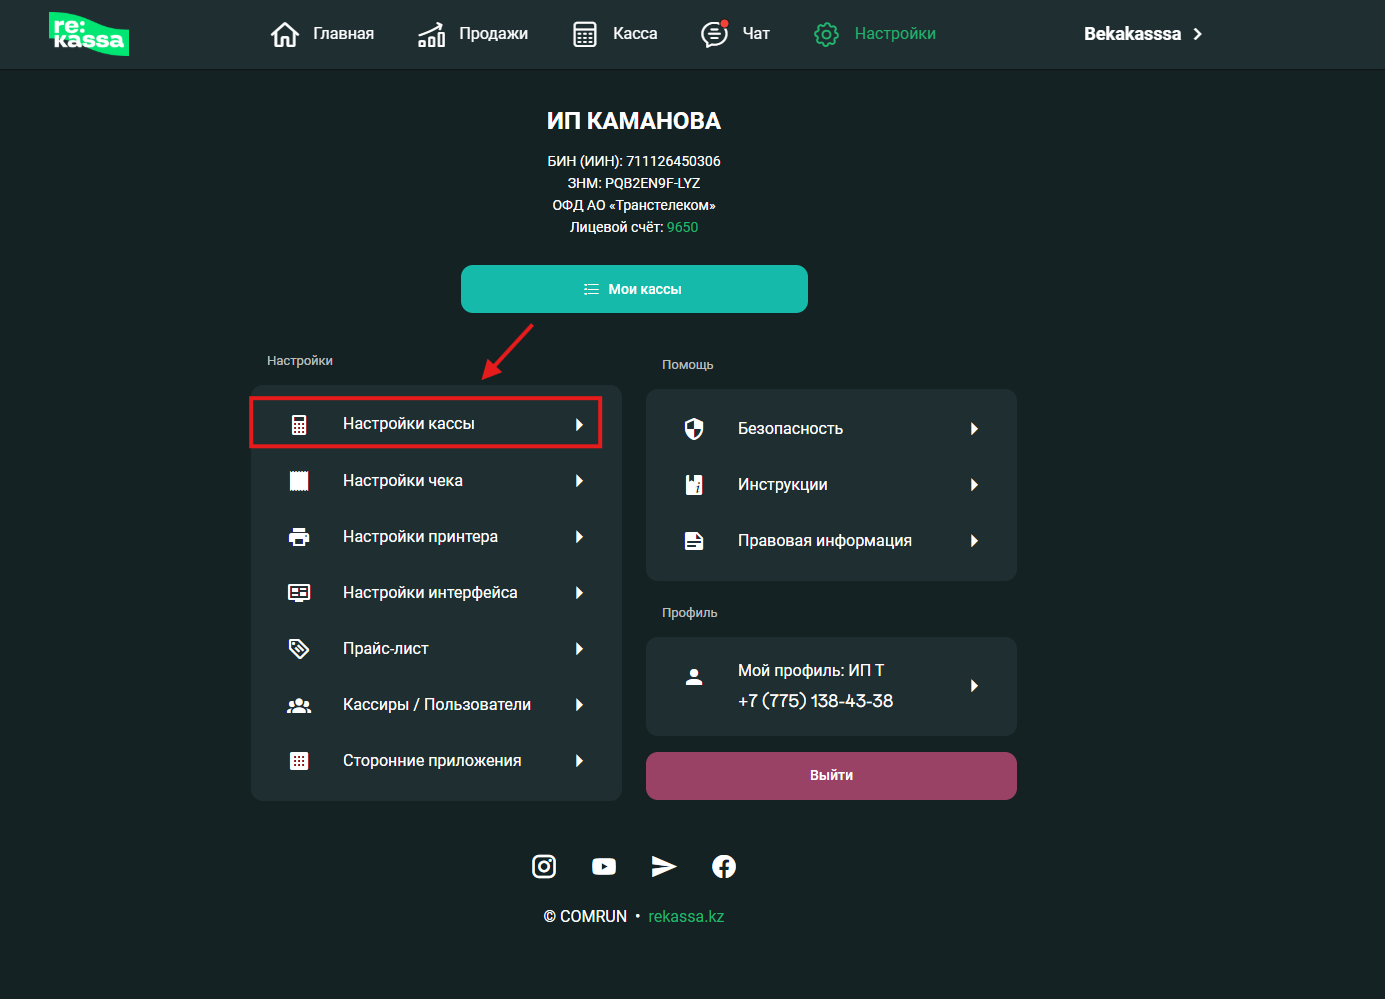This screenshot has height=999, width=1385.
Task: Click the re:kassa logo
Action: pos(89,34)
